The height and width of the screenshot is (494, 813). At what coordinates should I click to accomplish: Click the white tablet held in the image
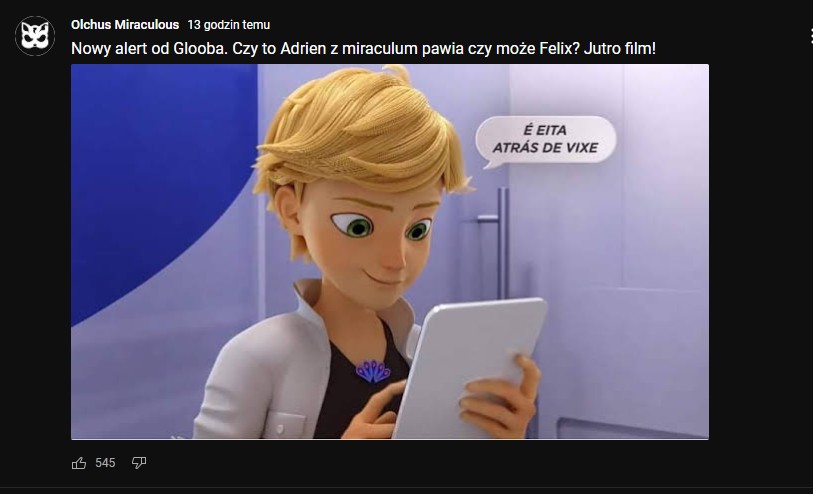click(x=469, y=367)
